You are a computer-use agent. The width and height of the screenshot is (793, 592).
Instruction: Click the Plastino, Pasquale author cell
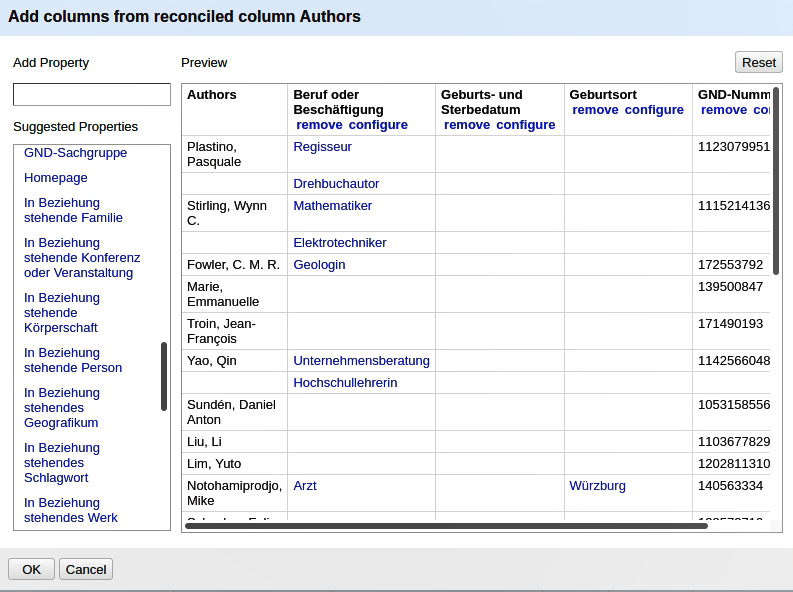click(235, 154)
